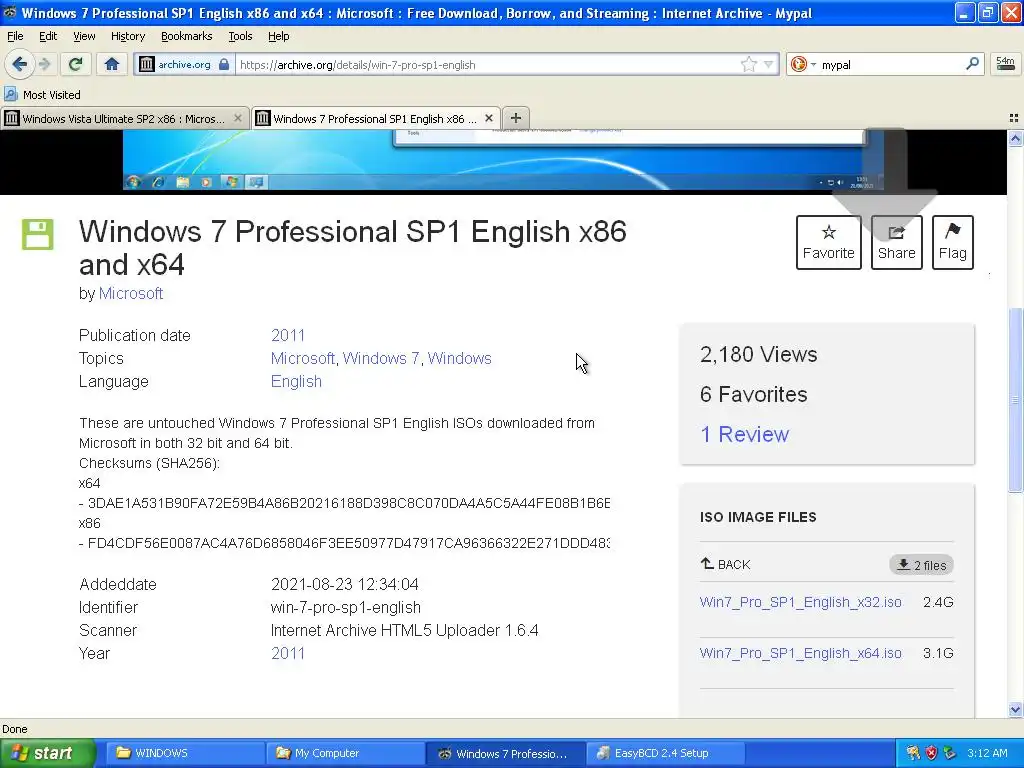The height and width of the screenshot is (768, 1024).
Task: Click the scrollbar down arrow
Action: point(1015,709)
